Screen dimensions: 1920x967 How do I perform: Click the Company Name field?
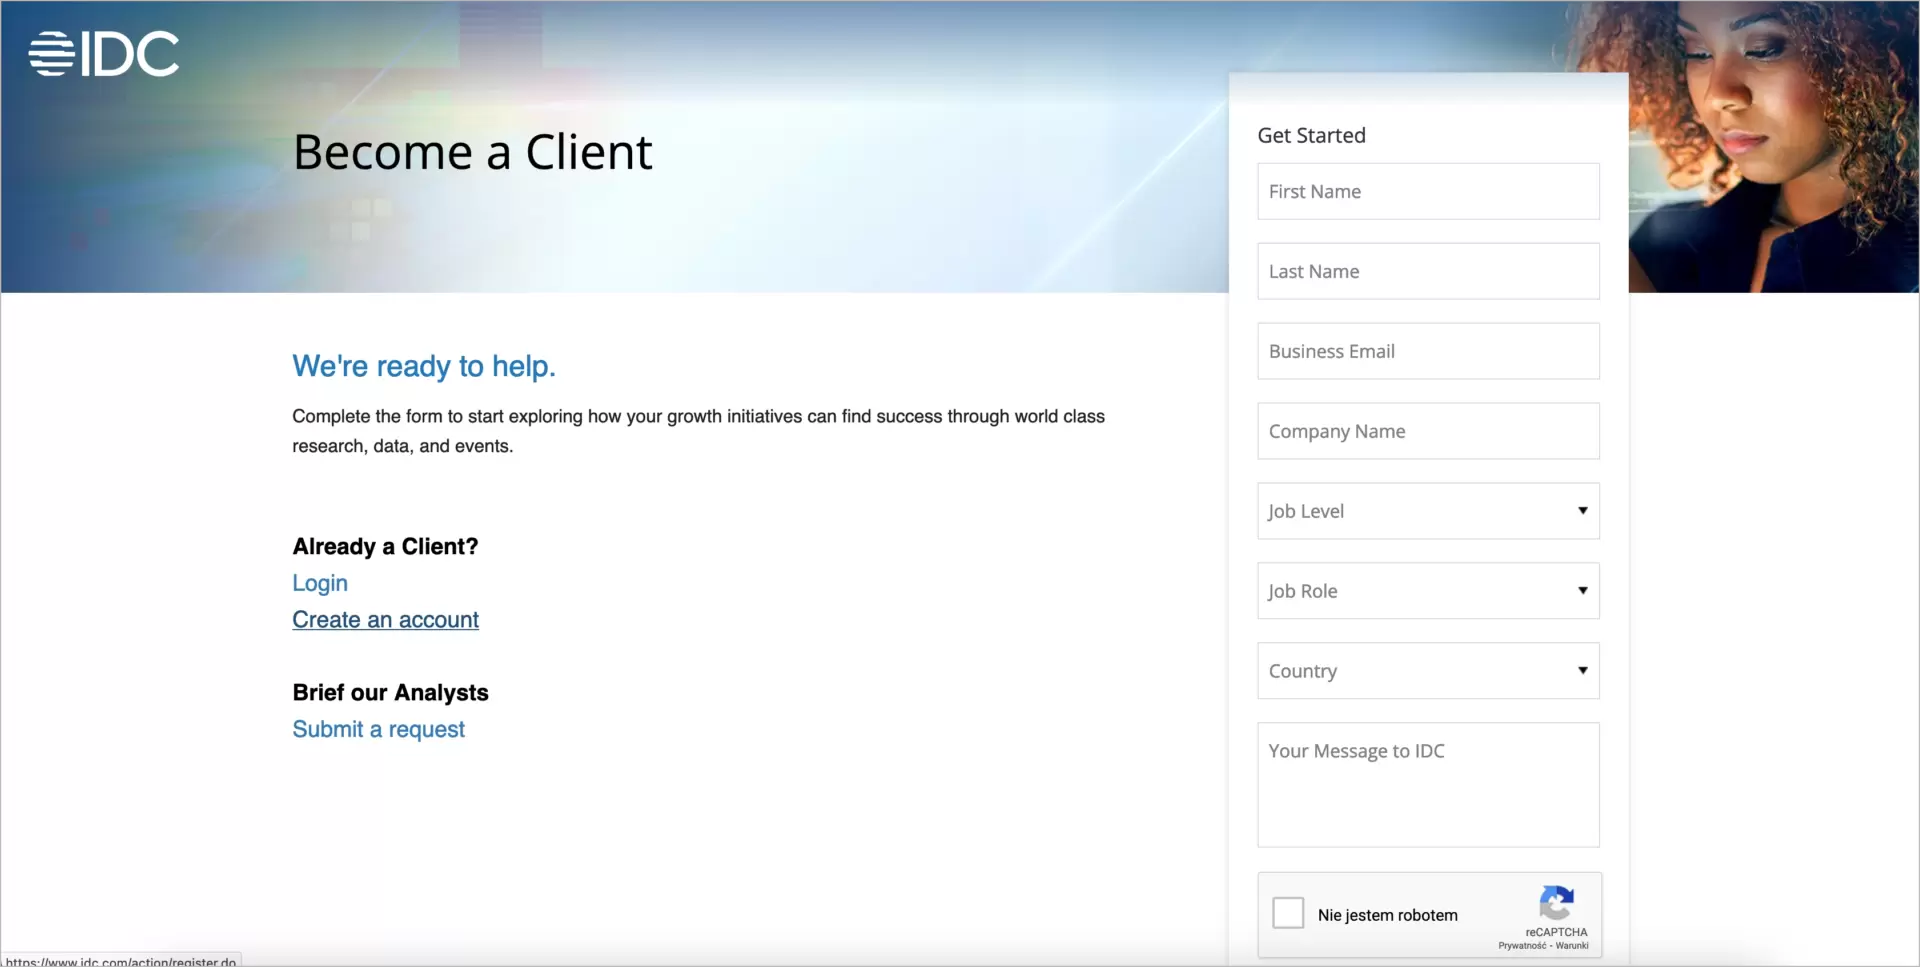[1427, 431]
